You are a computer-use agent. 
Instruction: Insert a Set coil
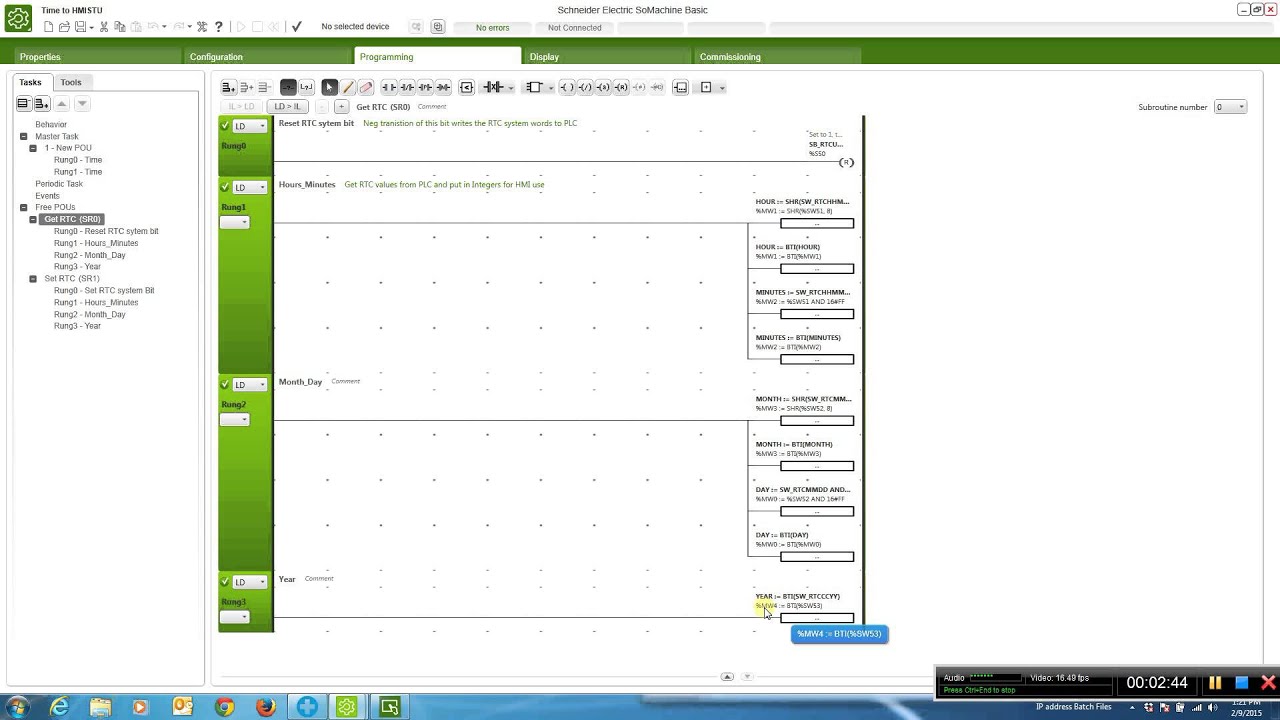point(602,87)
